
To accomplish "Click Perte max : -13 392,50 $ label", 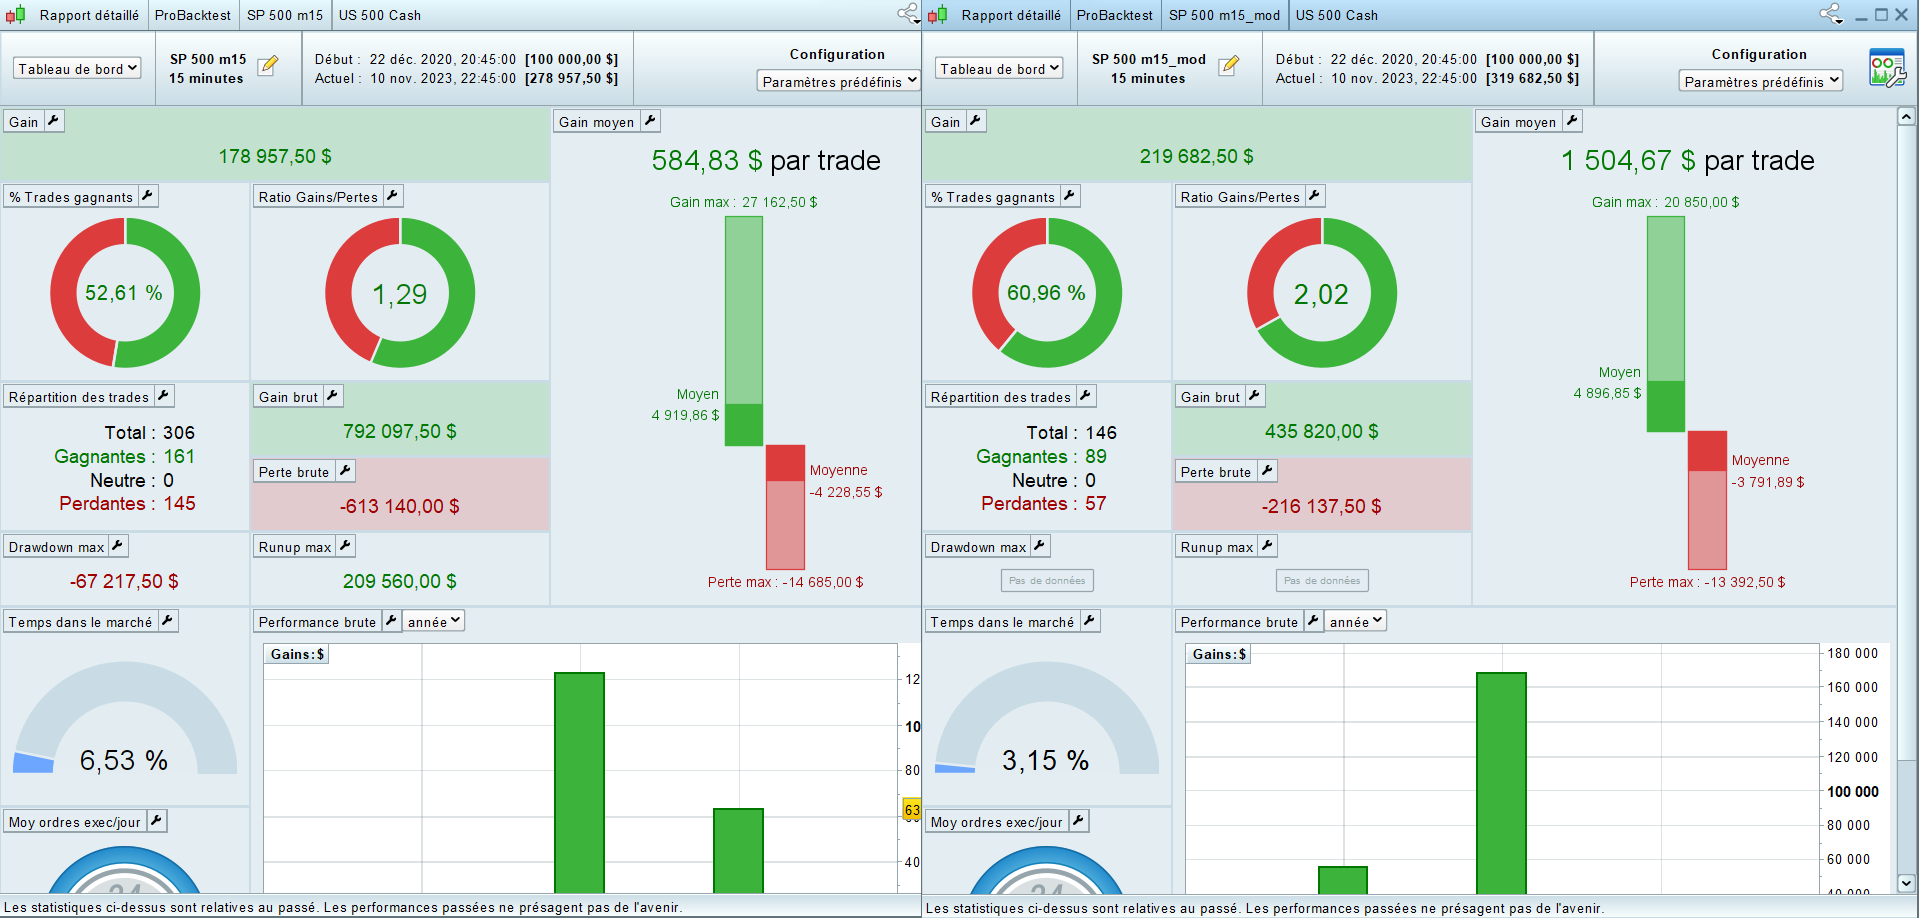I will tap(1708, 582).
